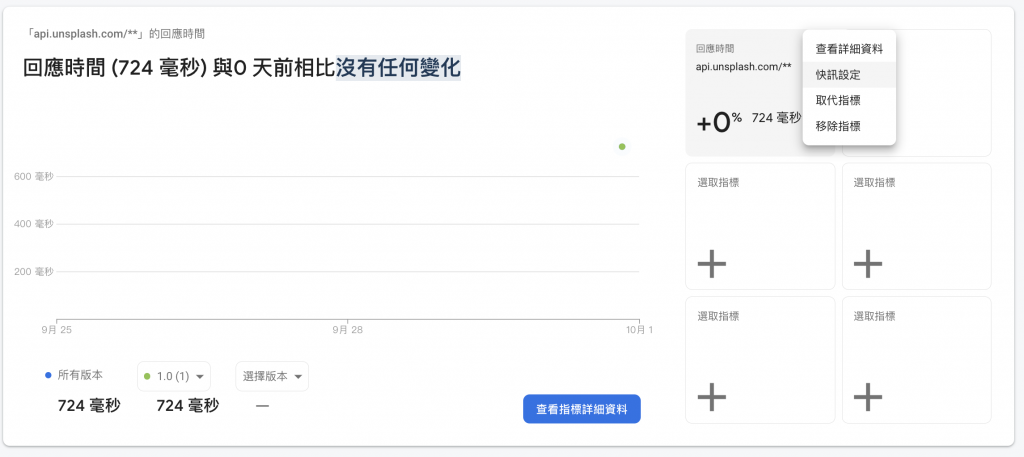Expand the 選擇版本 dropdown
The height and width of the screenshot is (457, 1024).
271,376
